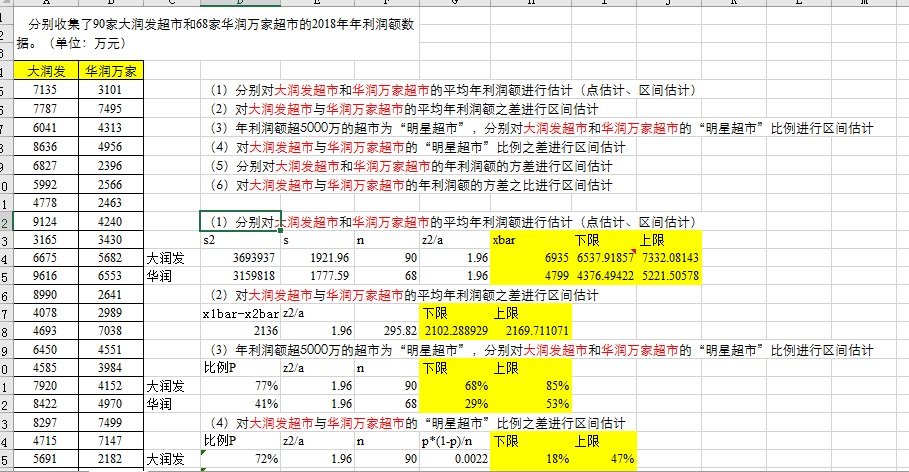Select the mean value 4799
This screenshot has width=909, height=472.
531,276
